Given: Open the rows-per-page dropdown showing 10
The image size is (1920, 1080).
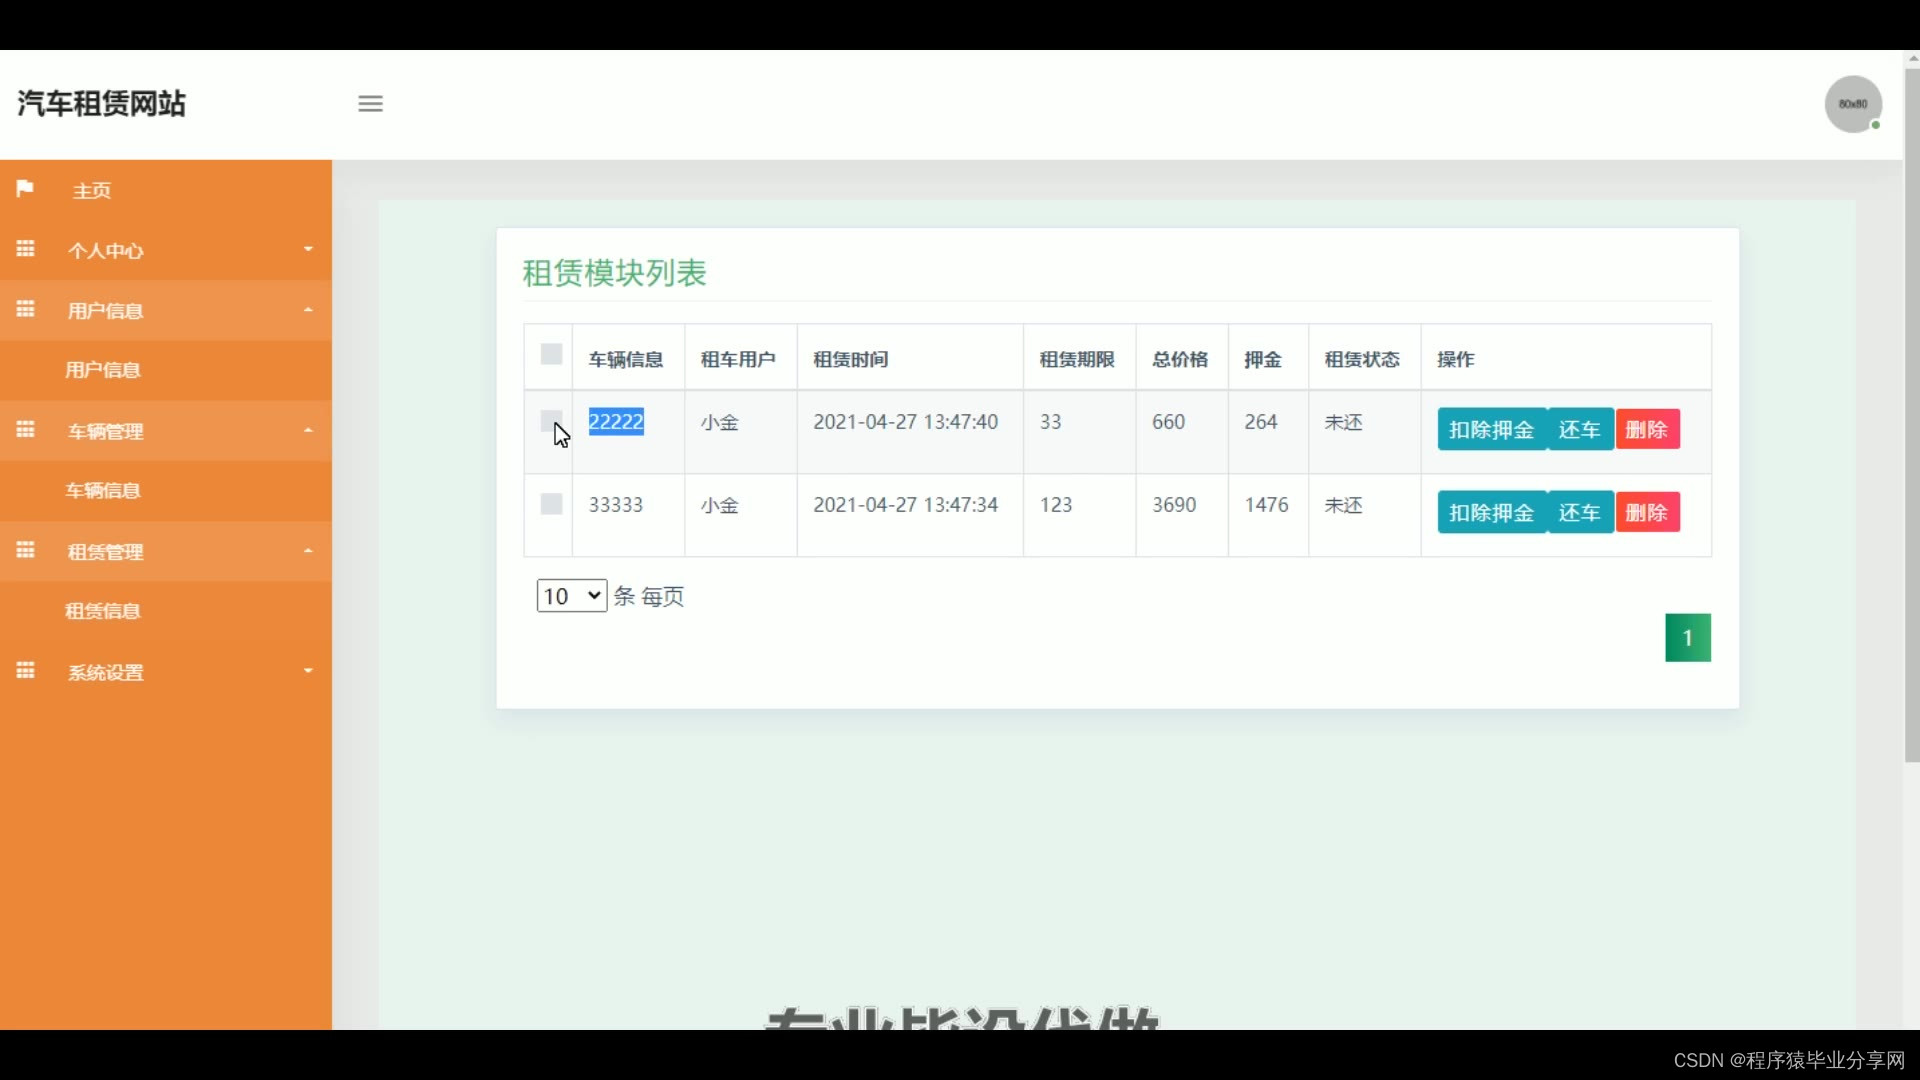Looking at the screenshot, I should (571, 596).
